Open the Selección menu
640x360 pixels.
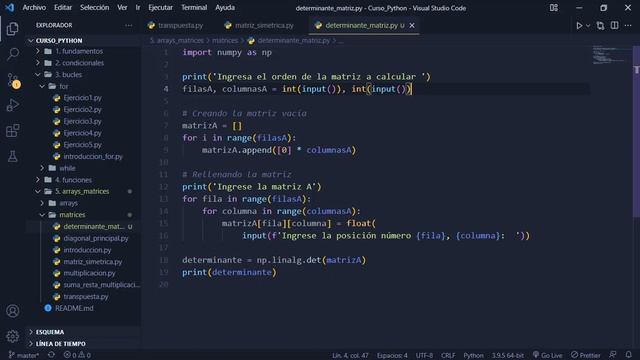(x=94, y=8)
